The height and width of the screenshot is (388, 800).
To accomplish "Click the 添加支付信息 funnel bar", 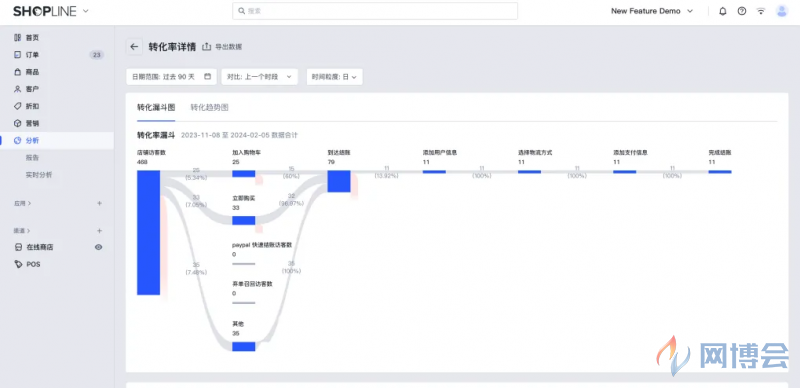I will [624, 172].
